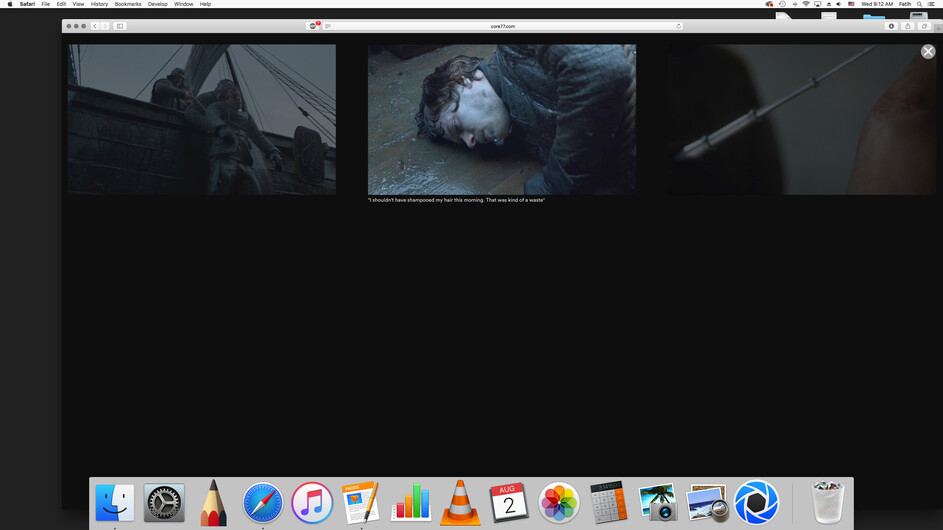Open the Develop menu
The width and height of the screenshot is (943, 530).
tap(158, 4)
